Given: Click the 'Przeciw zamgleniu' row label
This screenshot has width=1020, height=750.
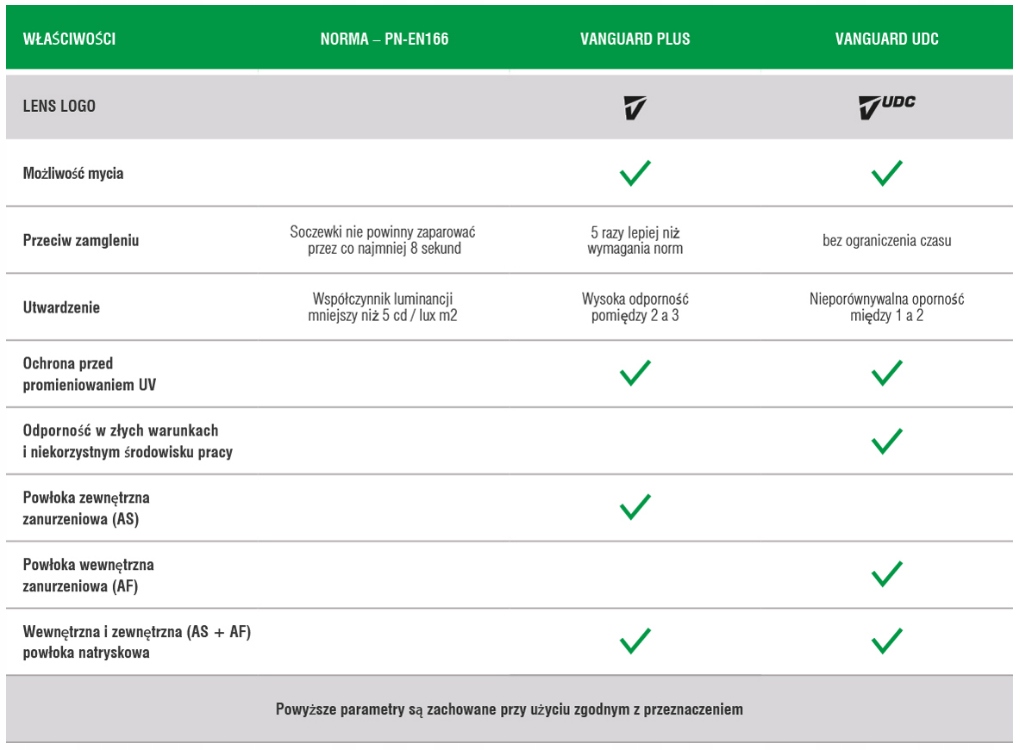Looking at the screenshot, I should coord(81,241).
